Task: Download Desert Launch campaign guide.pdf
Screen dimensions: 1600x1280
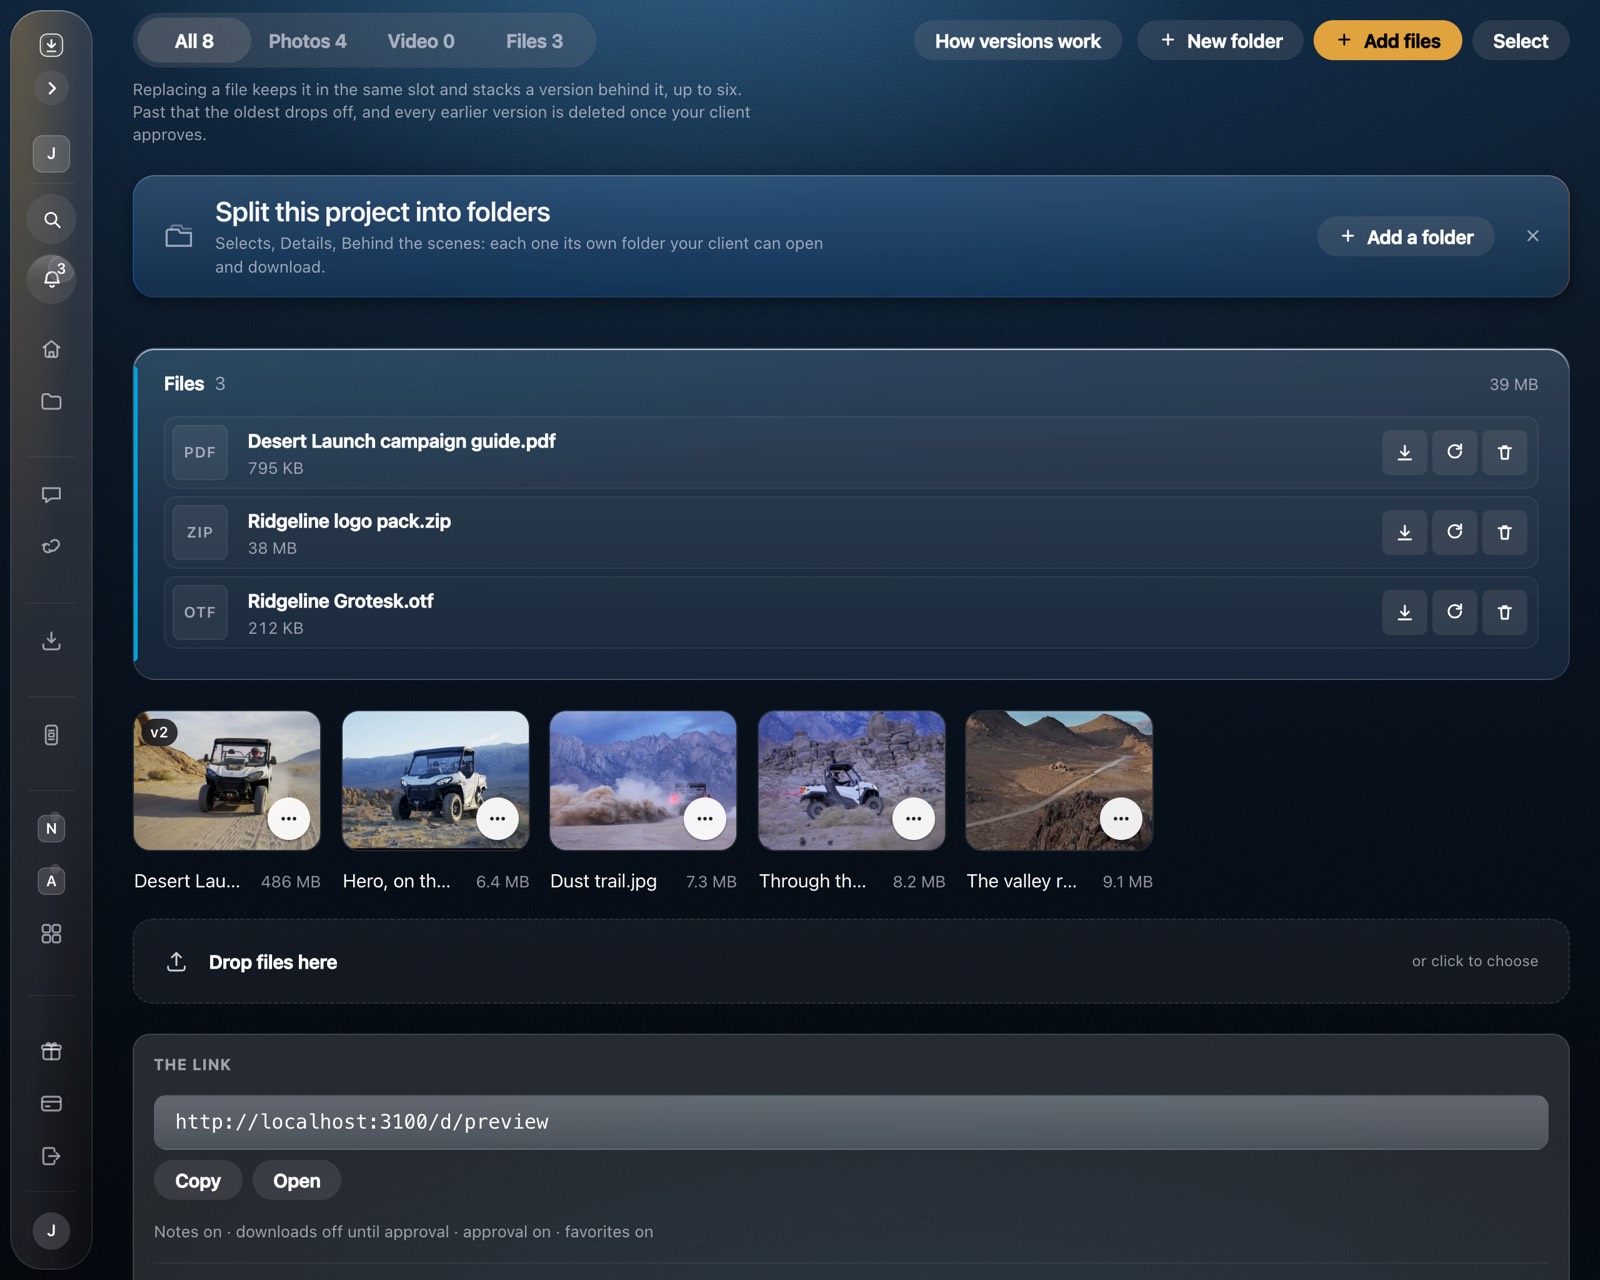Action: [x=1405, y=452]
